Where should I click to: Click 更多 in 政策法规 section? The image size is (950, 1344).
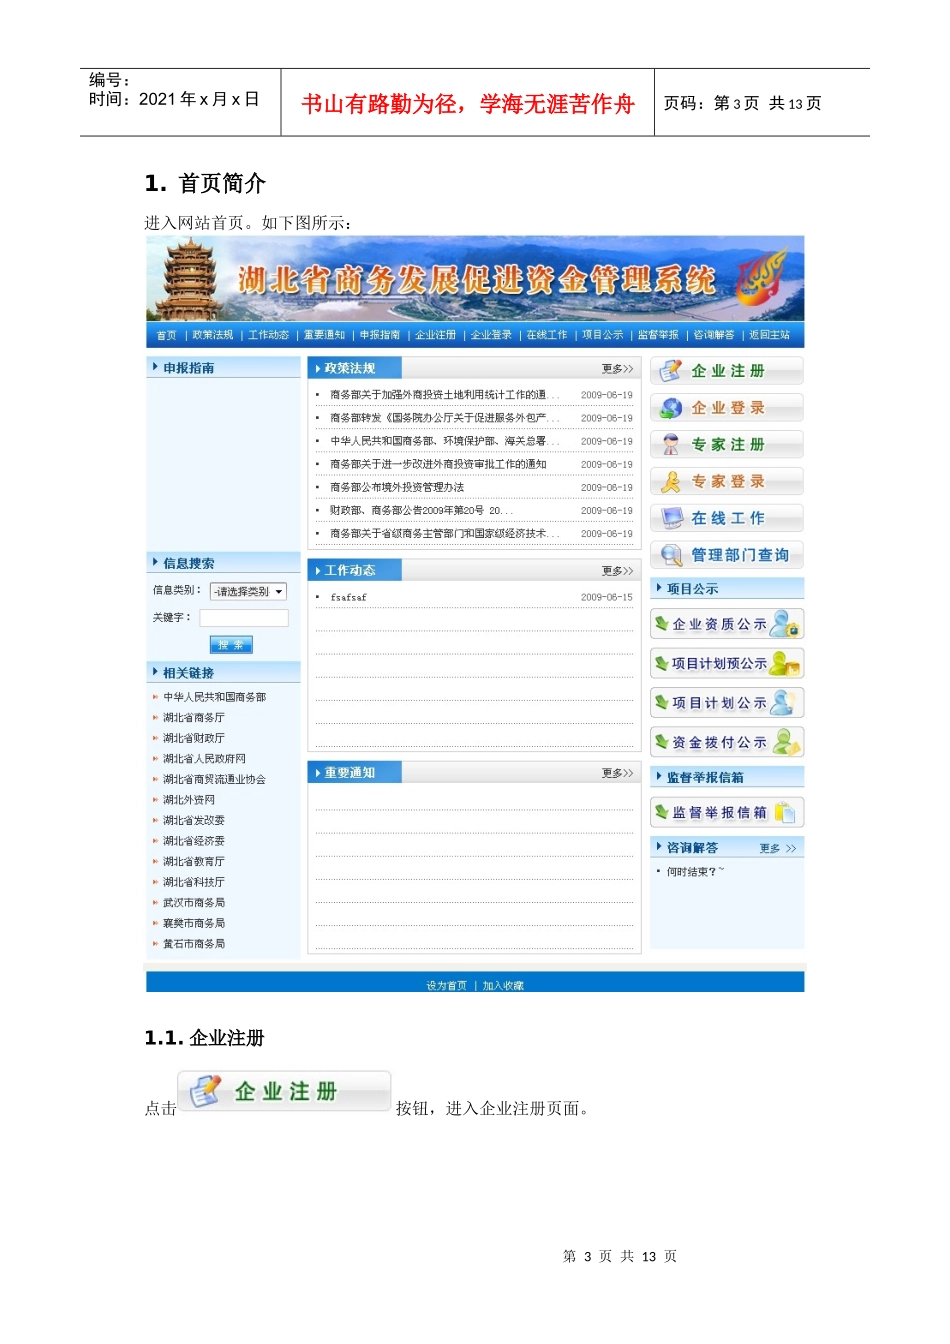point(617,369)
